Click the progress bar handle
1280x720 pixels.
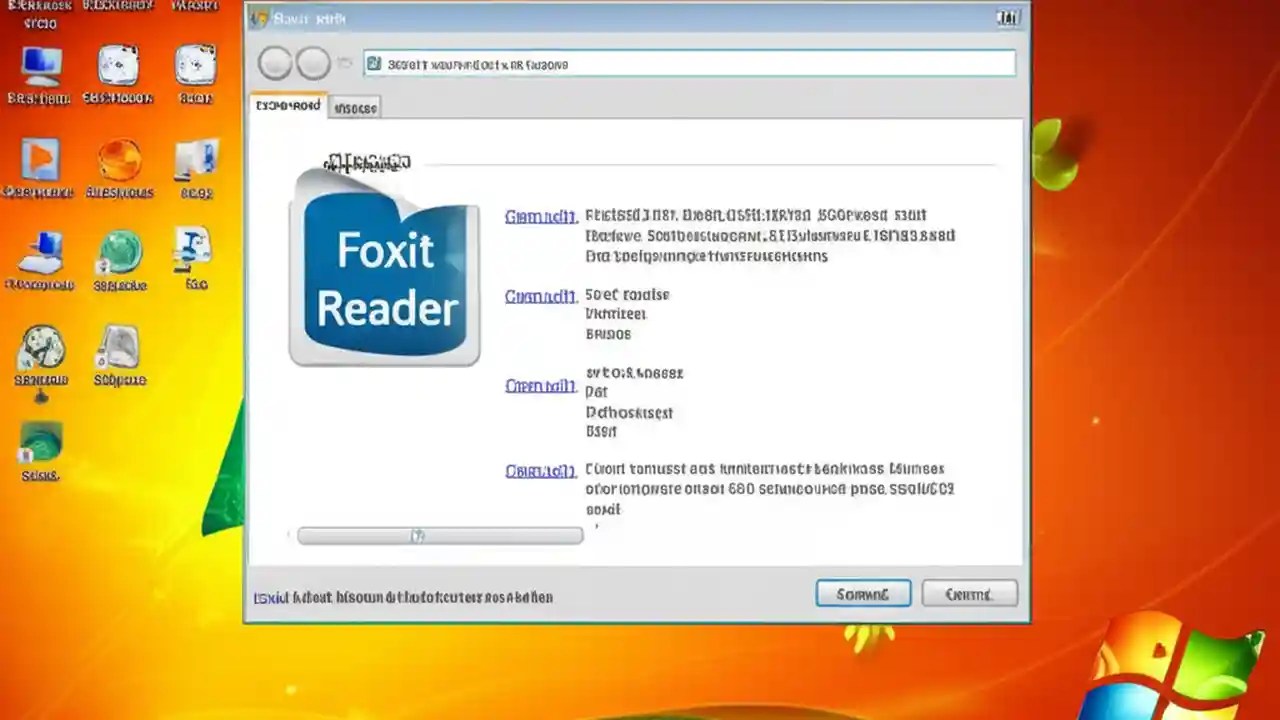[x=418, y=536]
